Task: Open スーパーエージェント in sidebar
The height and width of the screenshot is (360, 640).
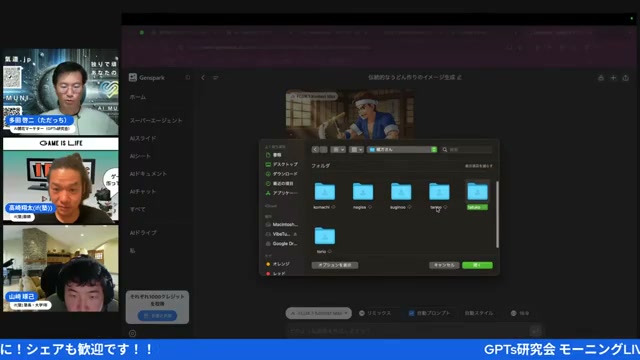Action: pyautogui.click(x=156, y=120)
